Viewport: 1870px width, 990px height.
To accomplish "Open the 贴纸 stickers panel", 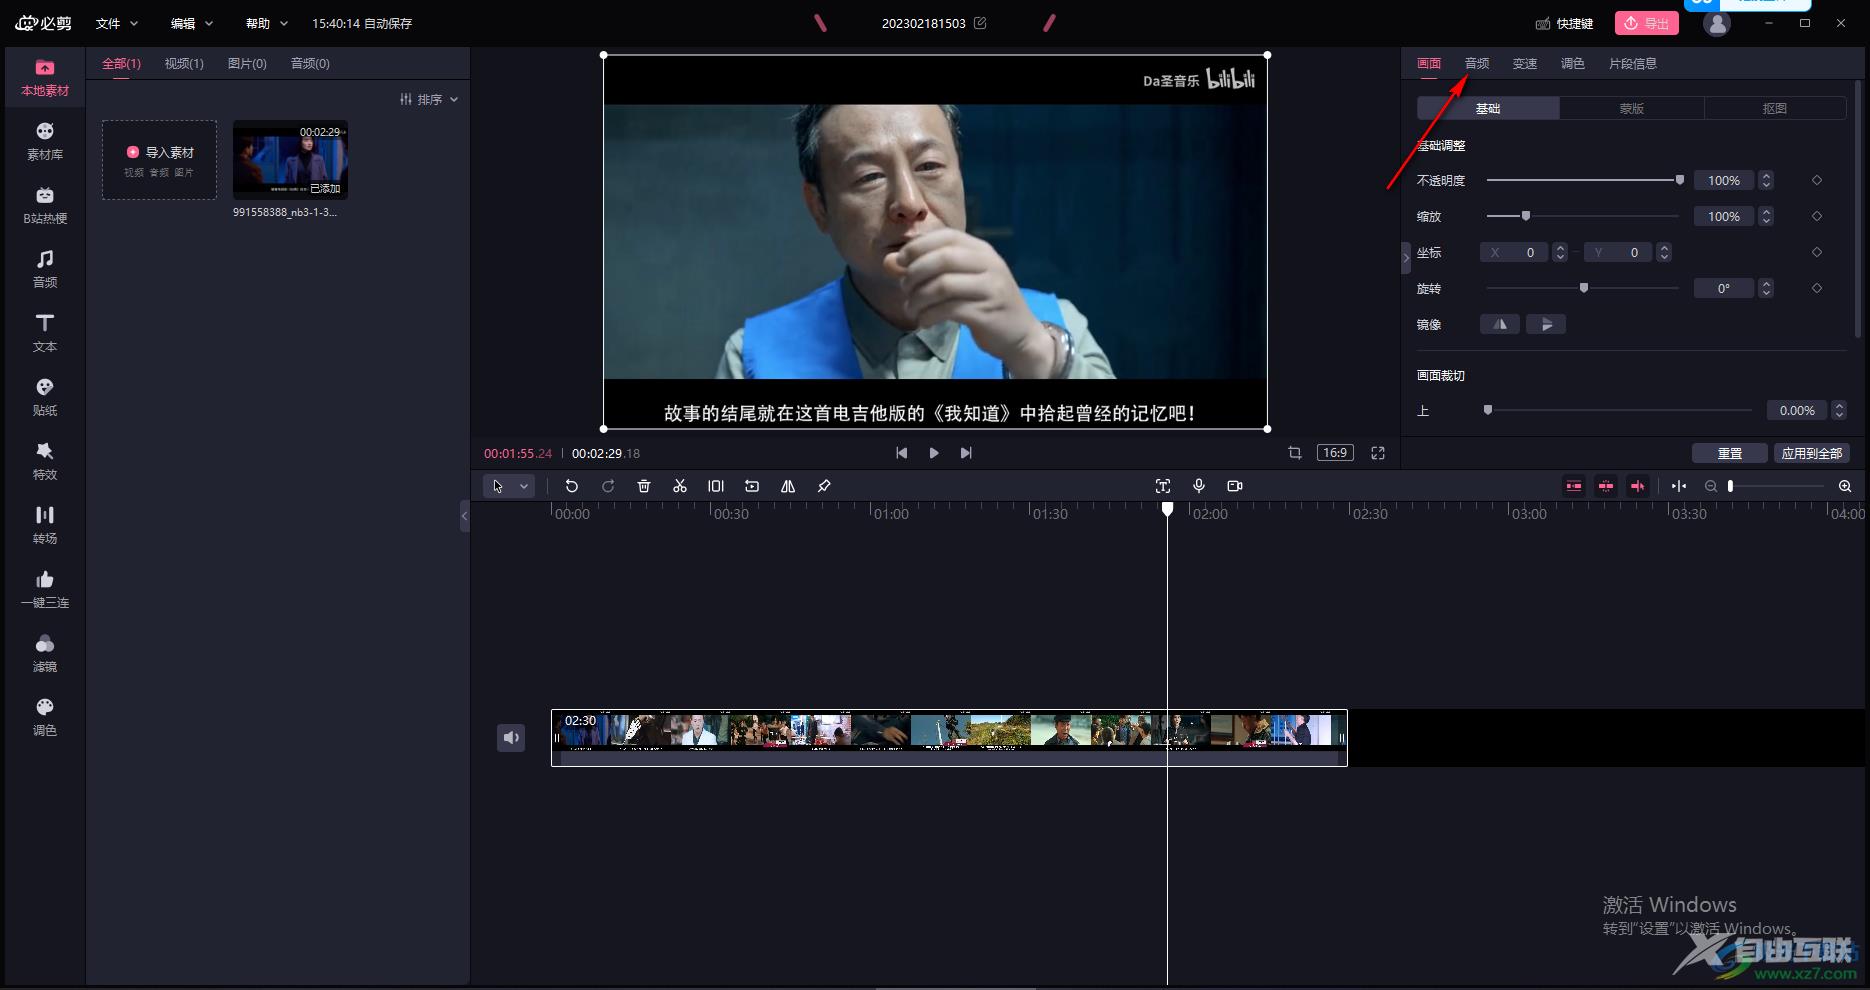I will pos(45,398).
